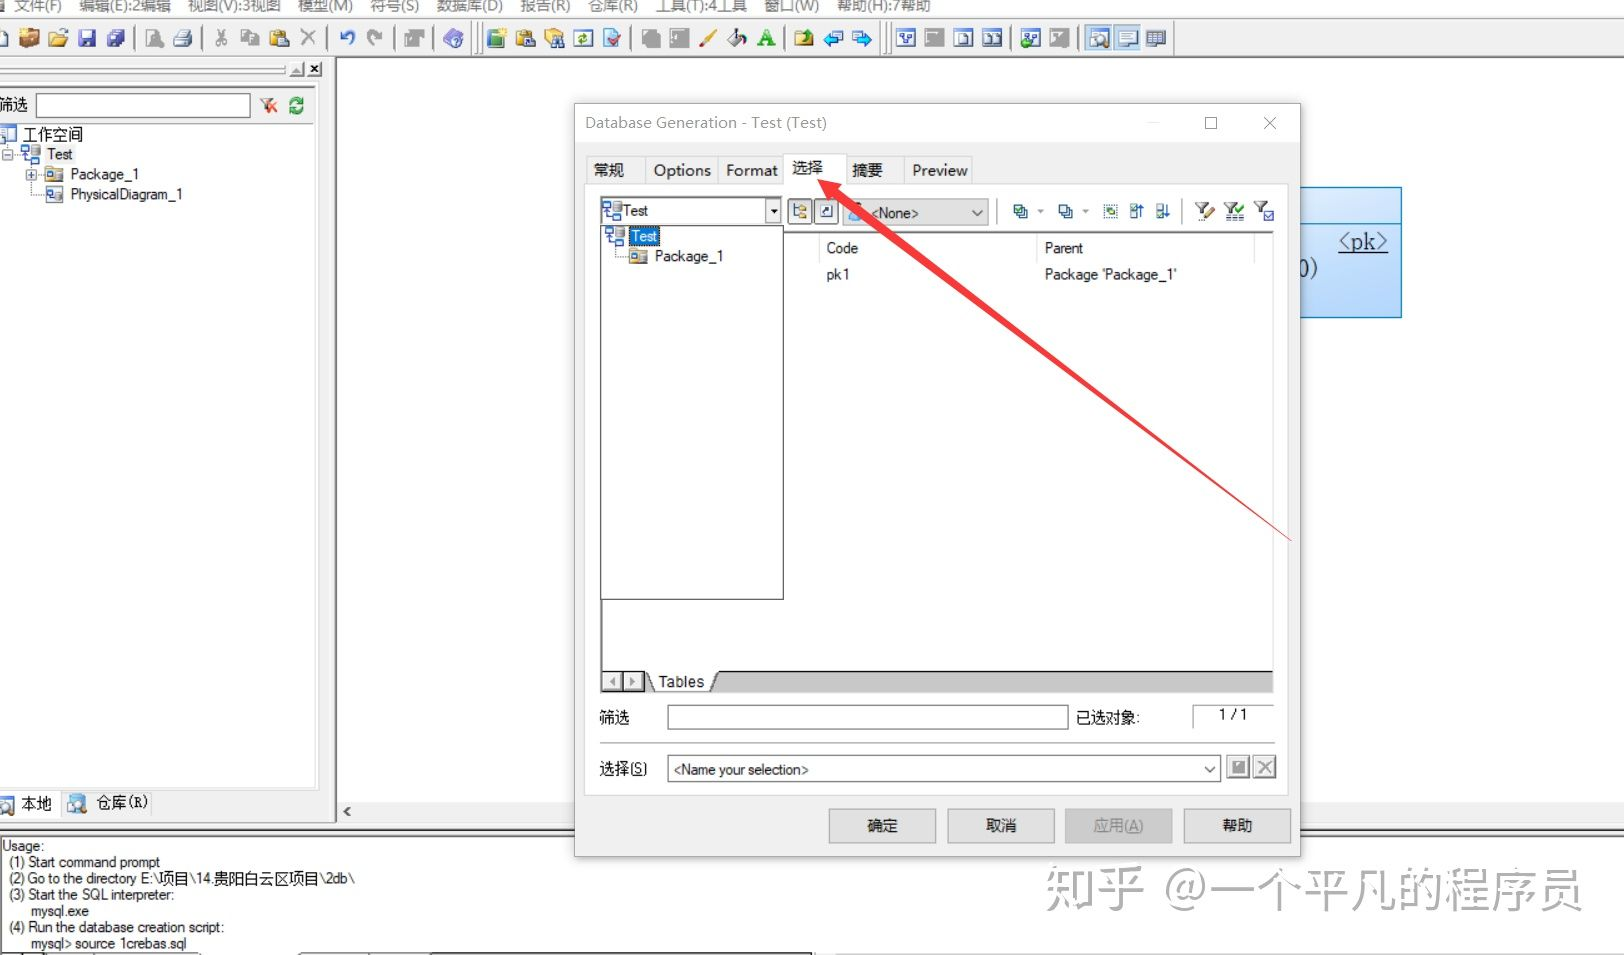Click the Copy icon in toolbar

click(250, 39)
